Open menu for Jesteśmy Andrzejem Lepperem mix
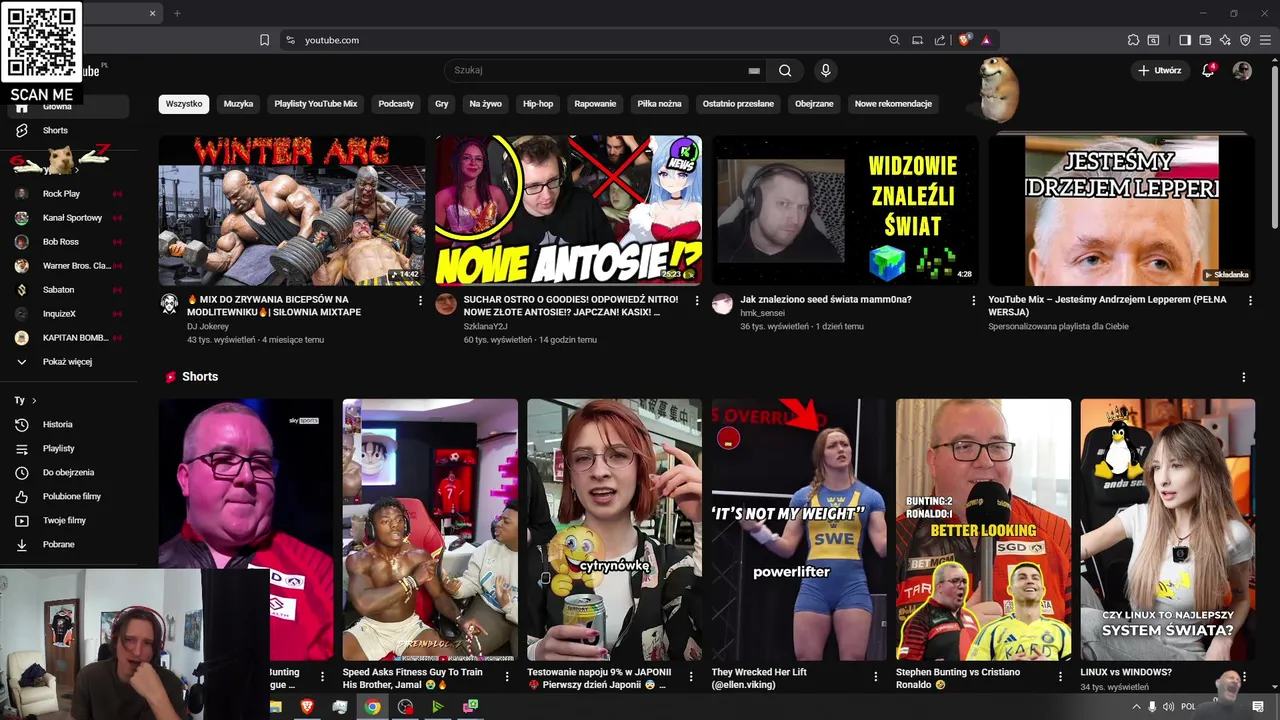The width and height of the screenshot is (1280, 720). (1250, 300)
